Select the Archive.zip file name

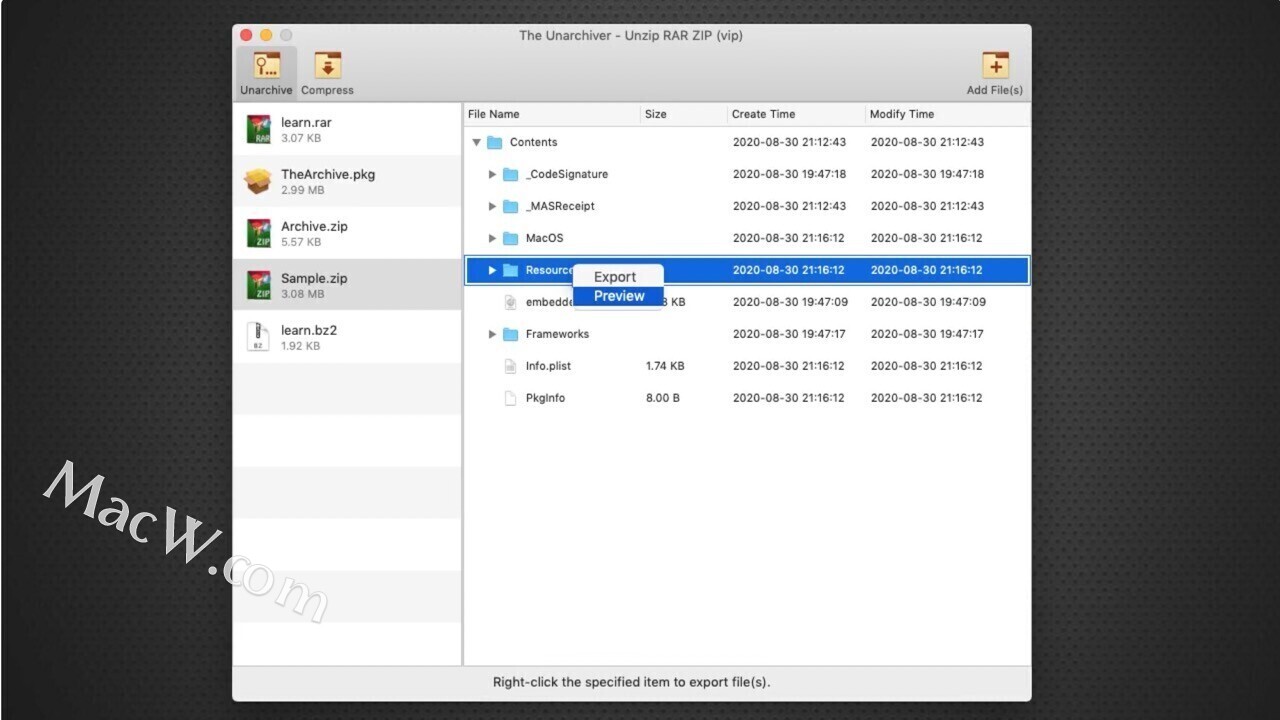[314, 226]
